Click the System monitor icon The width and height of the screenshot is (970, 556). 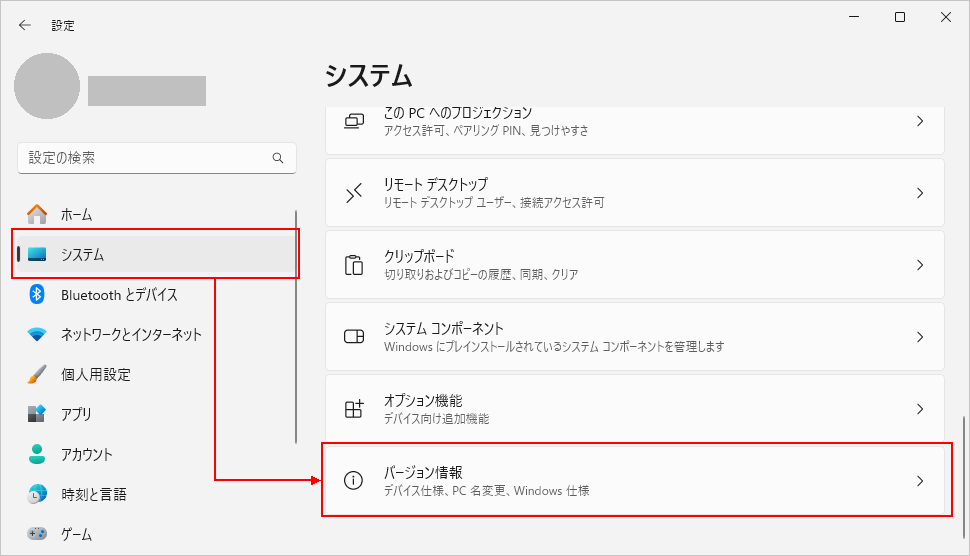point(37,254)
